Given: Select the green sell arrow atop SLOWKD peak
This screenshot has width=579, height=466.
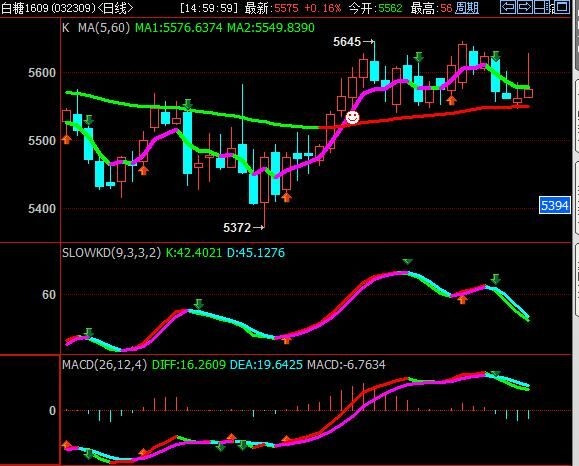Looking at the screenshot, I should tap(407, 262).
